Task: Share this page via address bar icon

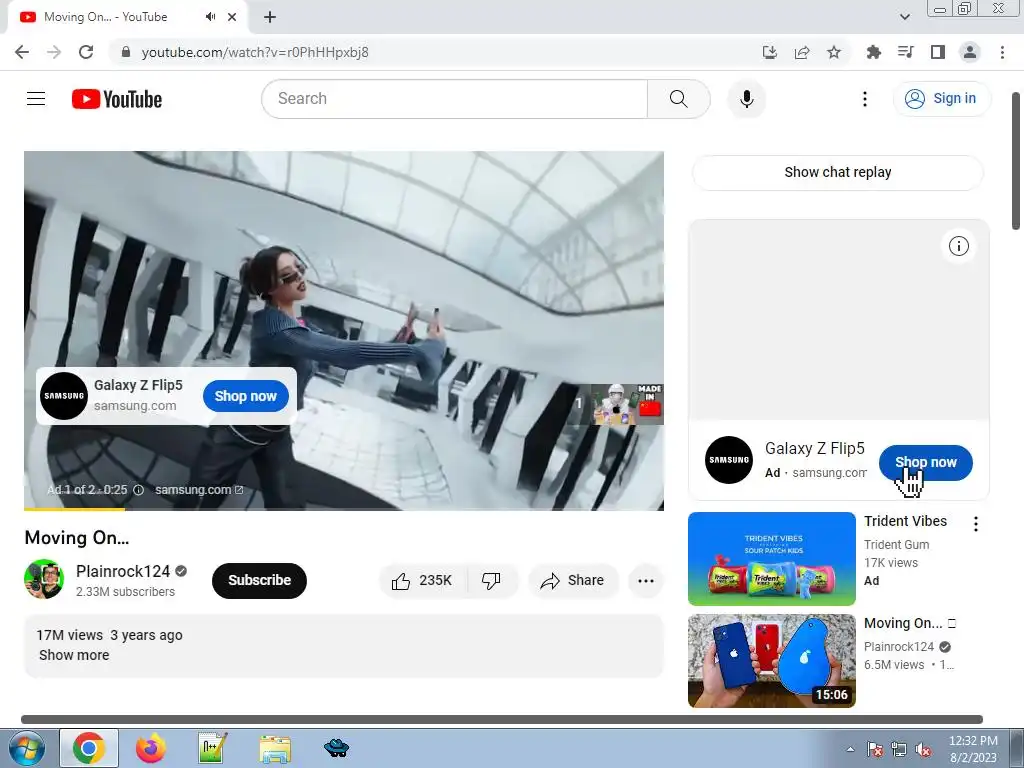Action: 802,52
